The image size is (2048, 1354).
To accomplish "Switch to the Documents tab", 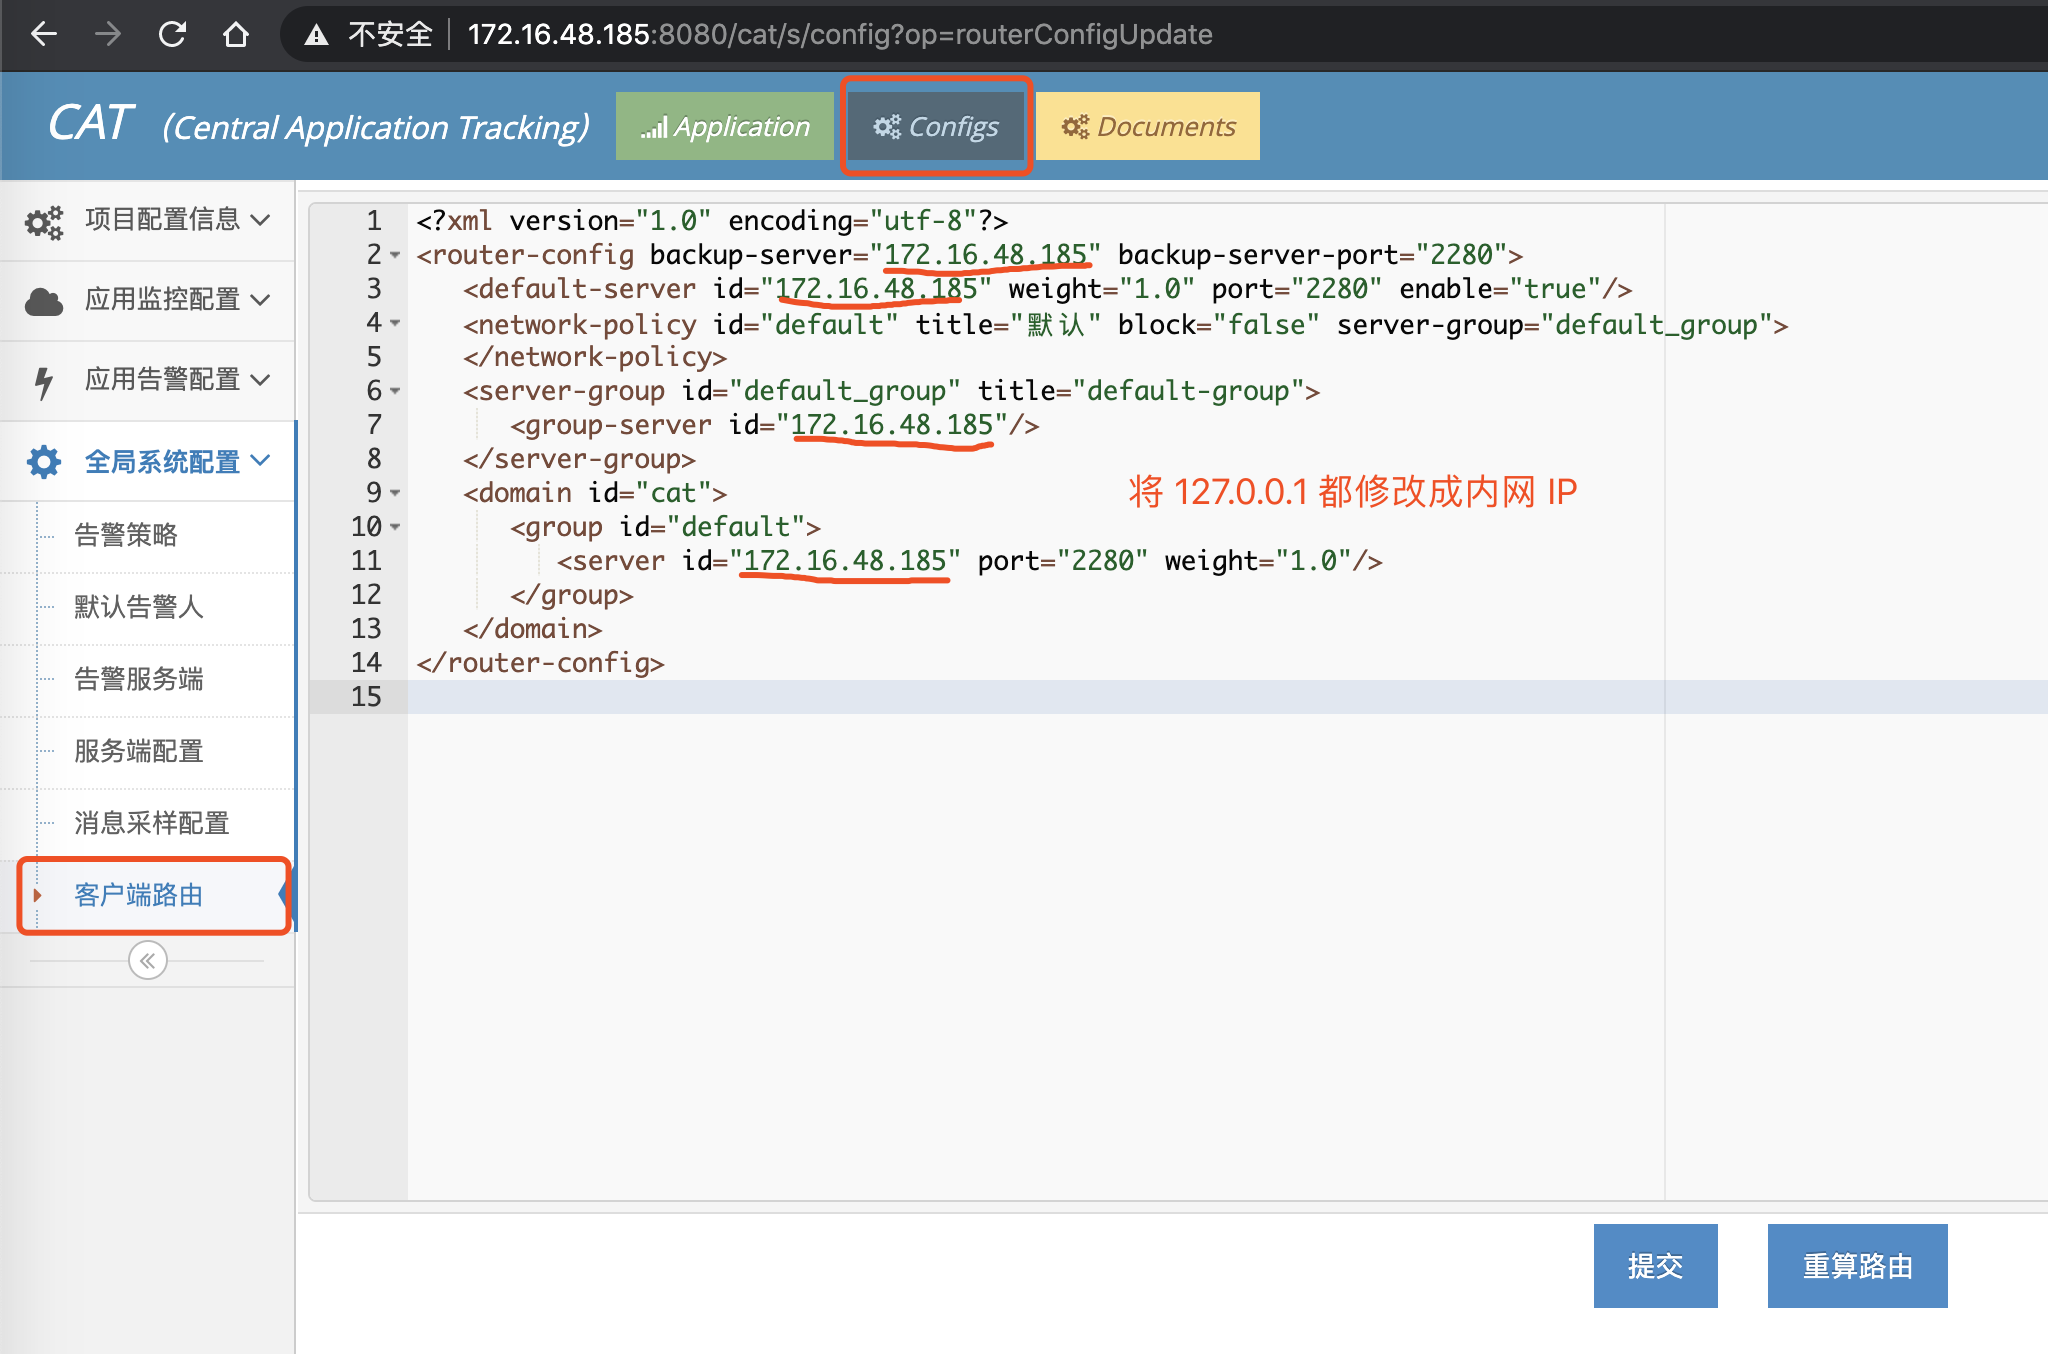I will 1148,127.
